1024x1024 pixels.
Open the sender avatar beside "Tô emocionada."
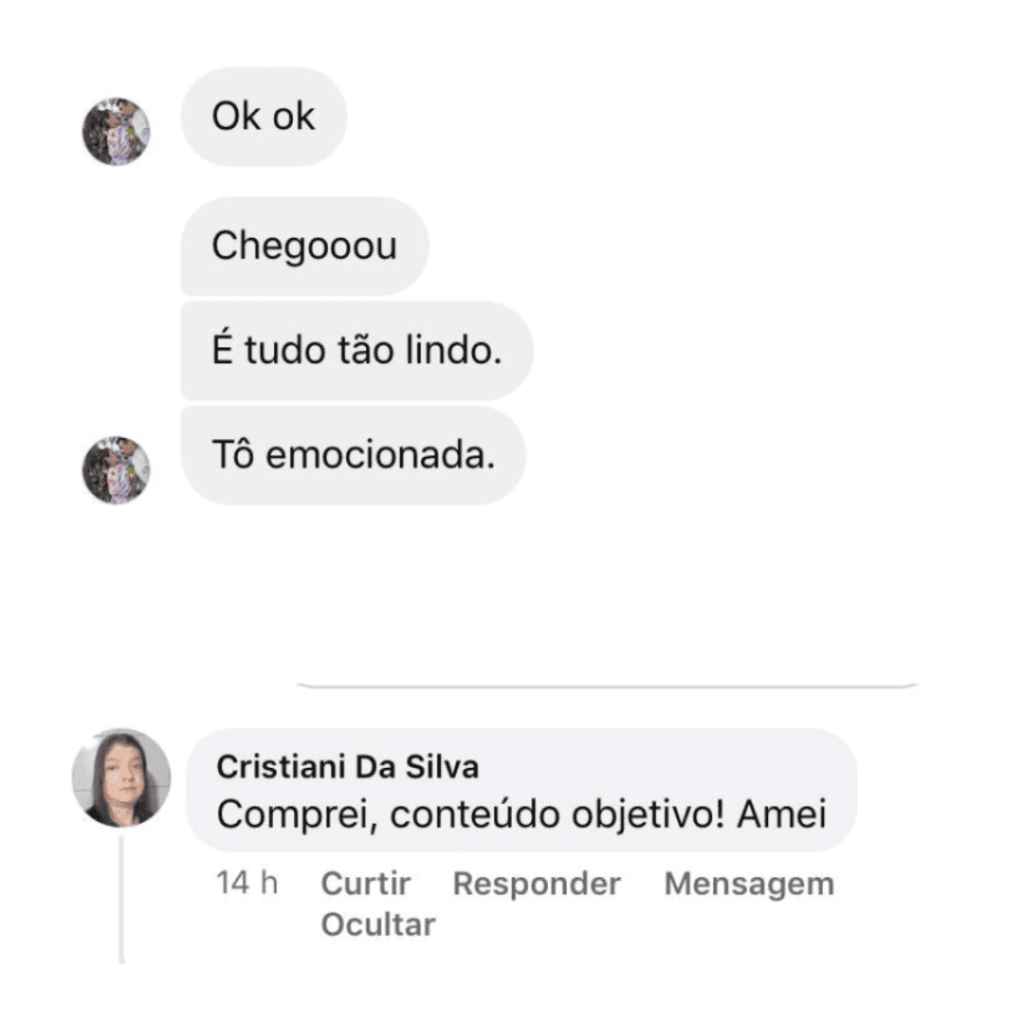116,470
